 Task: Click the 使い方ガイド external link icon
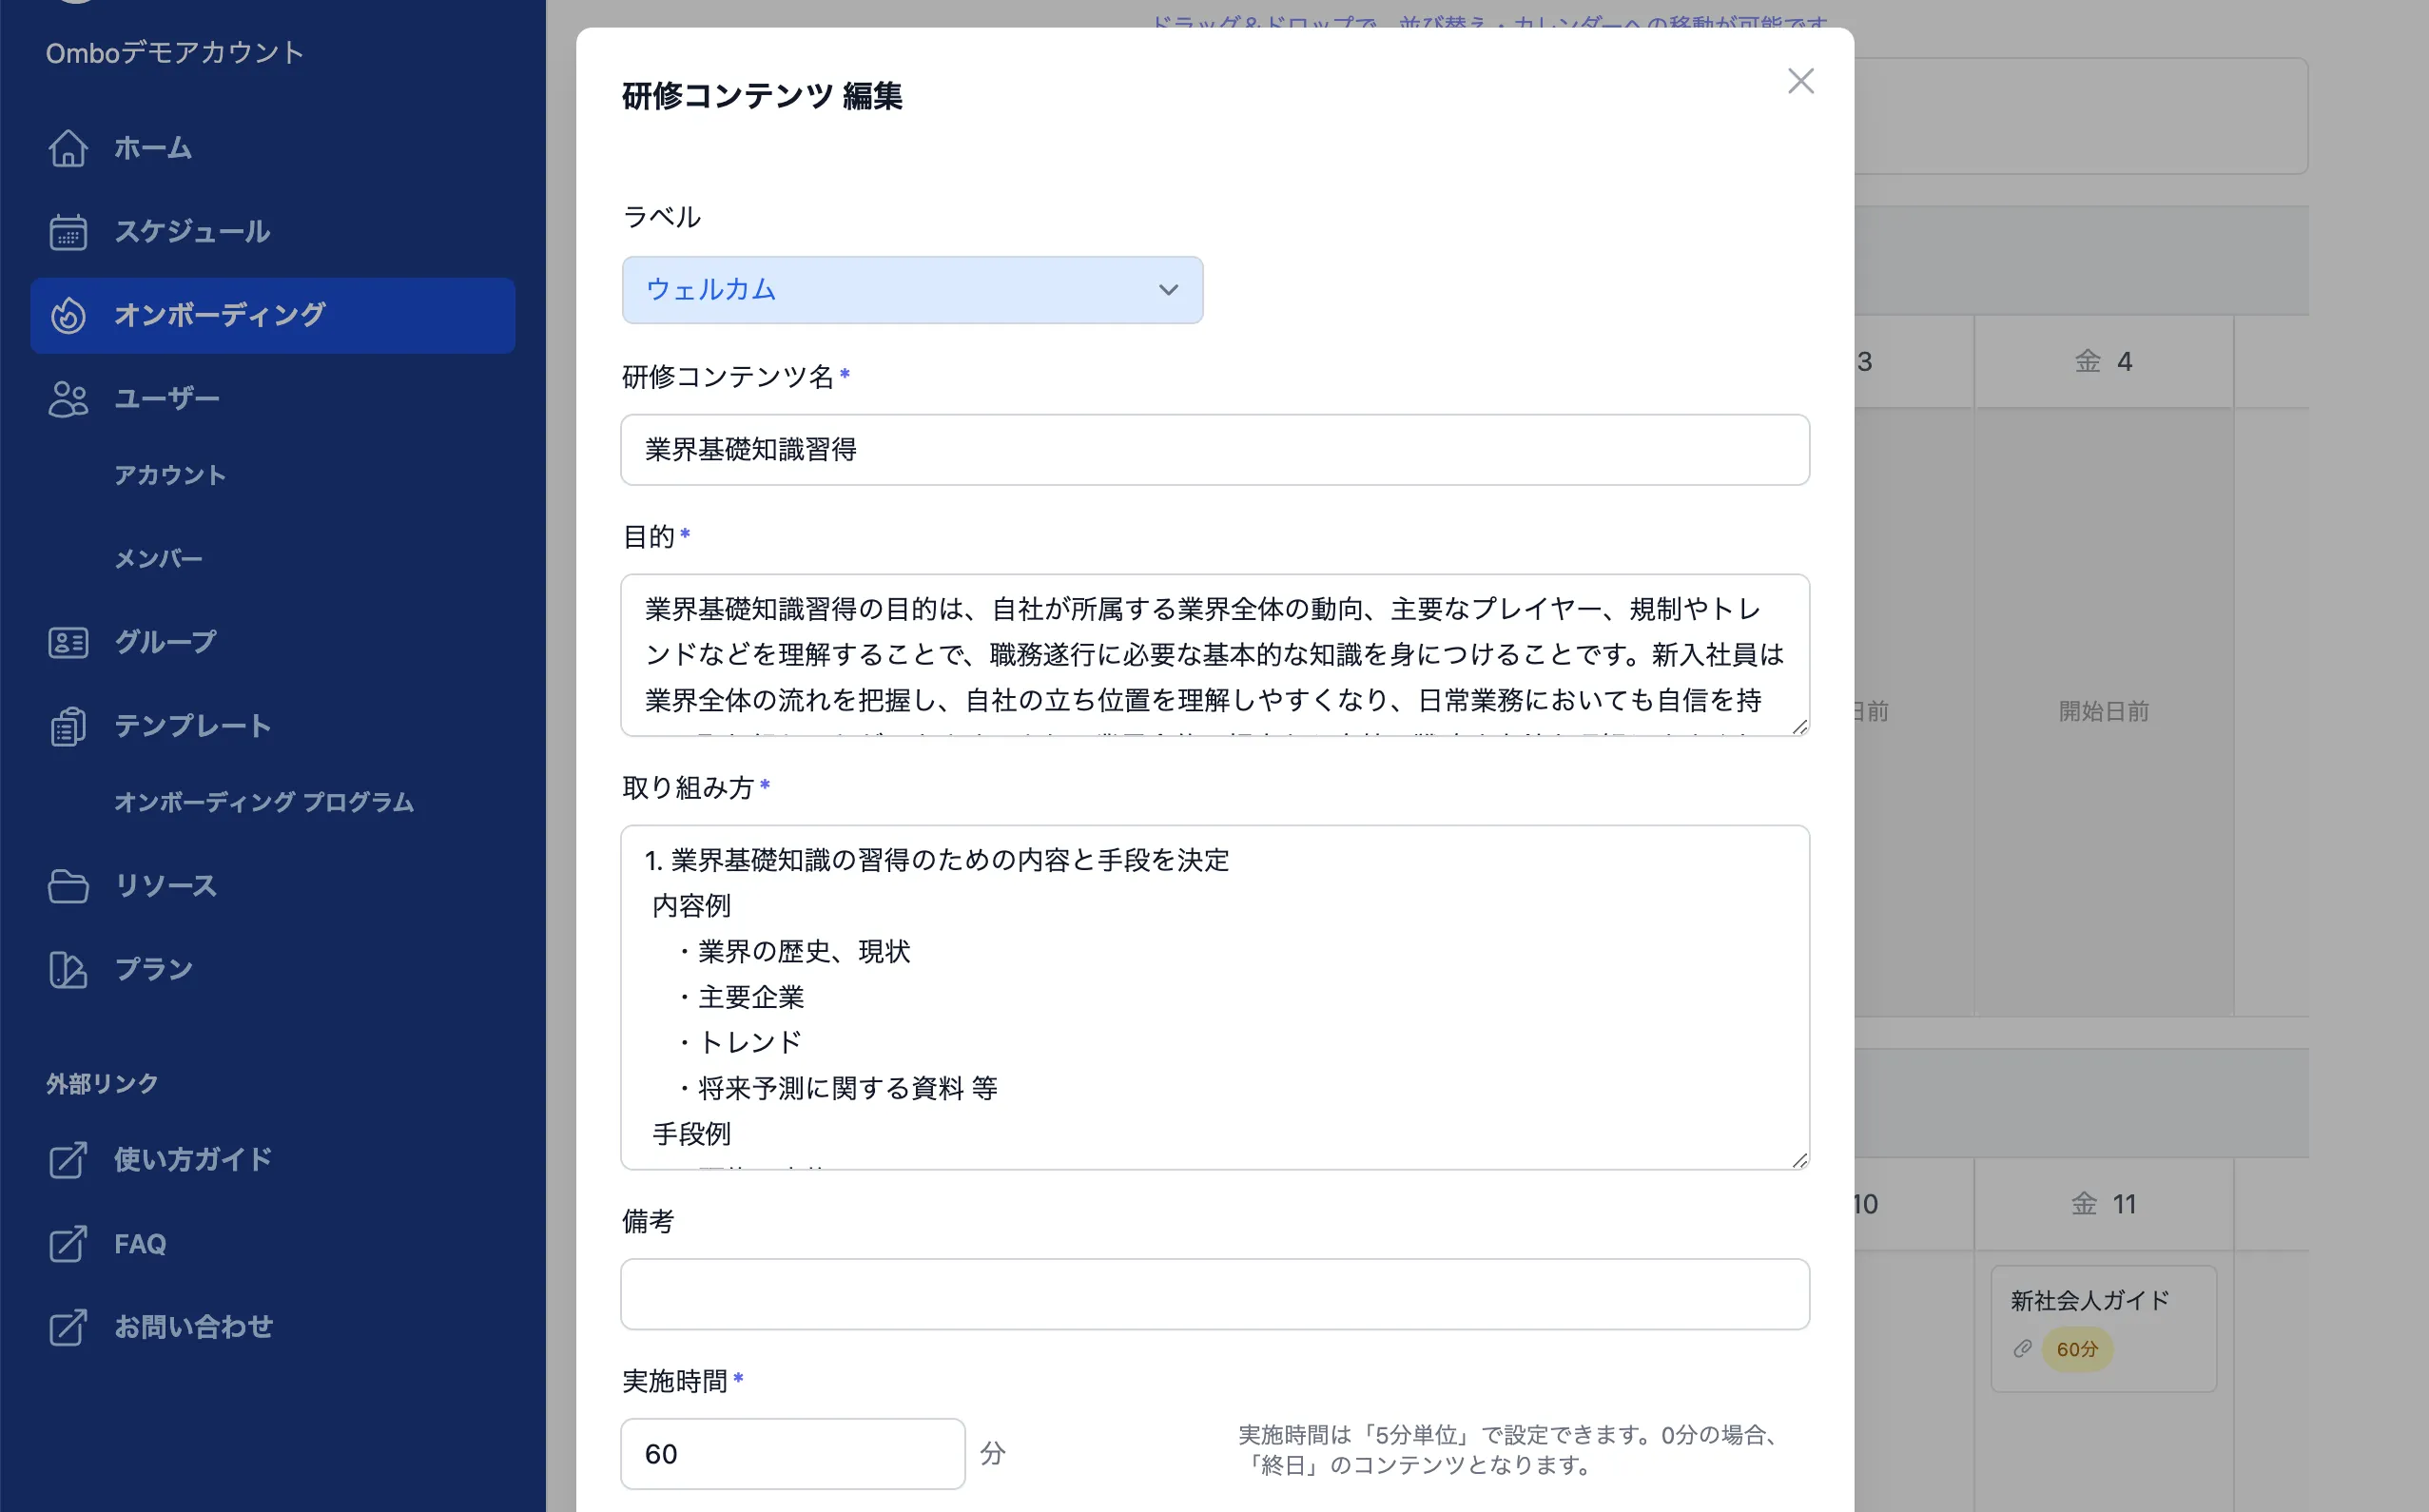click(x=68, y=1160)
